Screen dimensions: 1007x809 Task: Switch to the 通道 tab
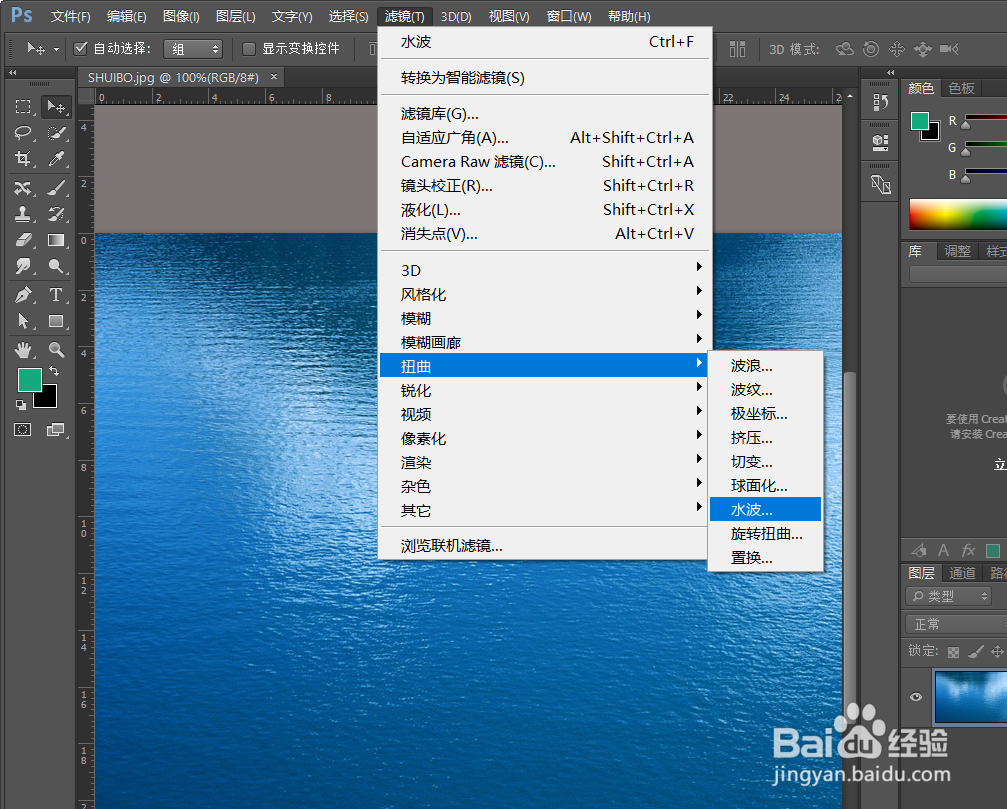962,573
